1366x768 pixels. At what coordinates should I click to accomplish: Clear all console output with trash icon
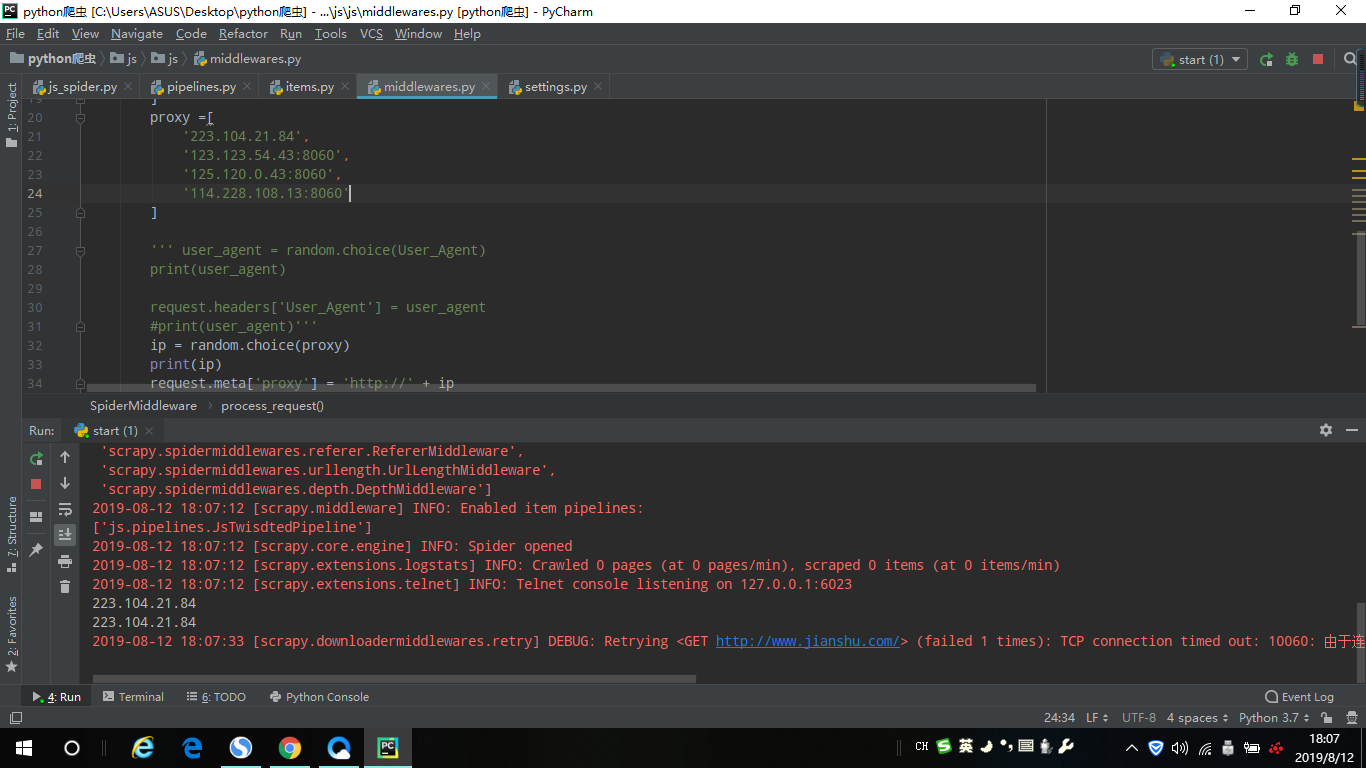click(x=65, y=587)
